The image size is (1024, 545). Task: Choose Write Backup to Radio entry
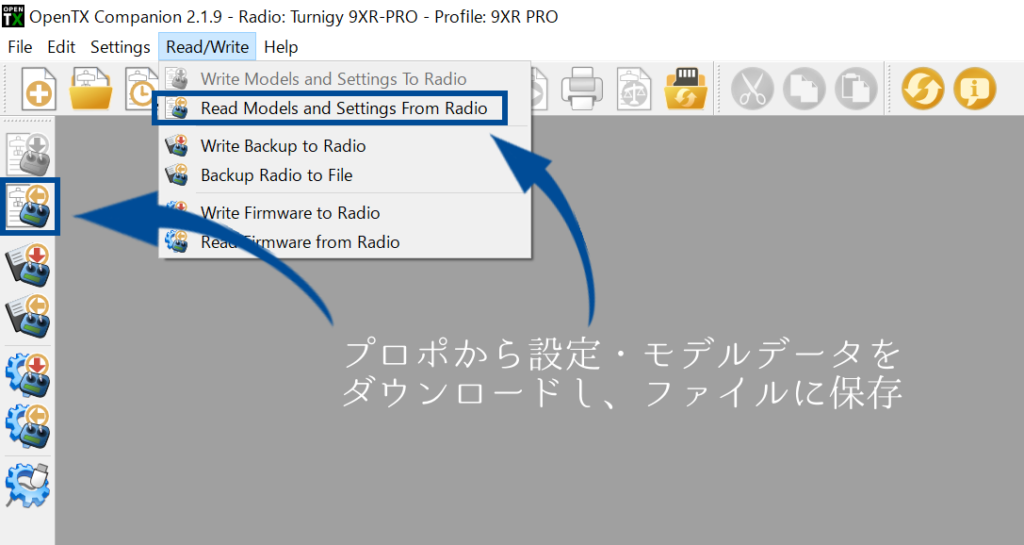[345, 146]
